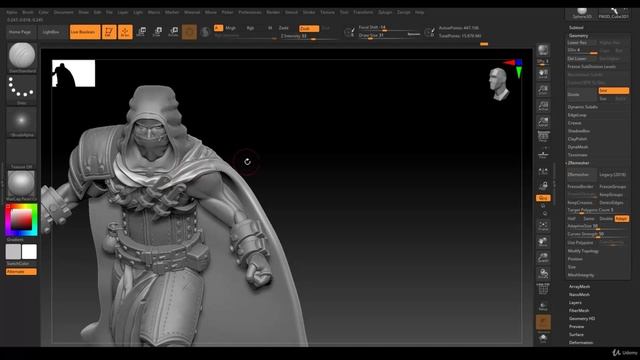This screenshot has width=640, height=360.
Task: Click the Floor grid icon
Action: 543,154
